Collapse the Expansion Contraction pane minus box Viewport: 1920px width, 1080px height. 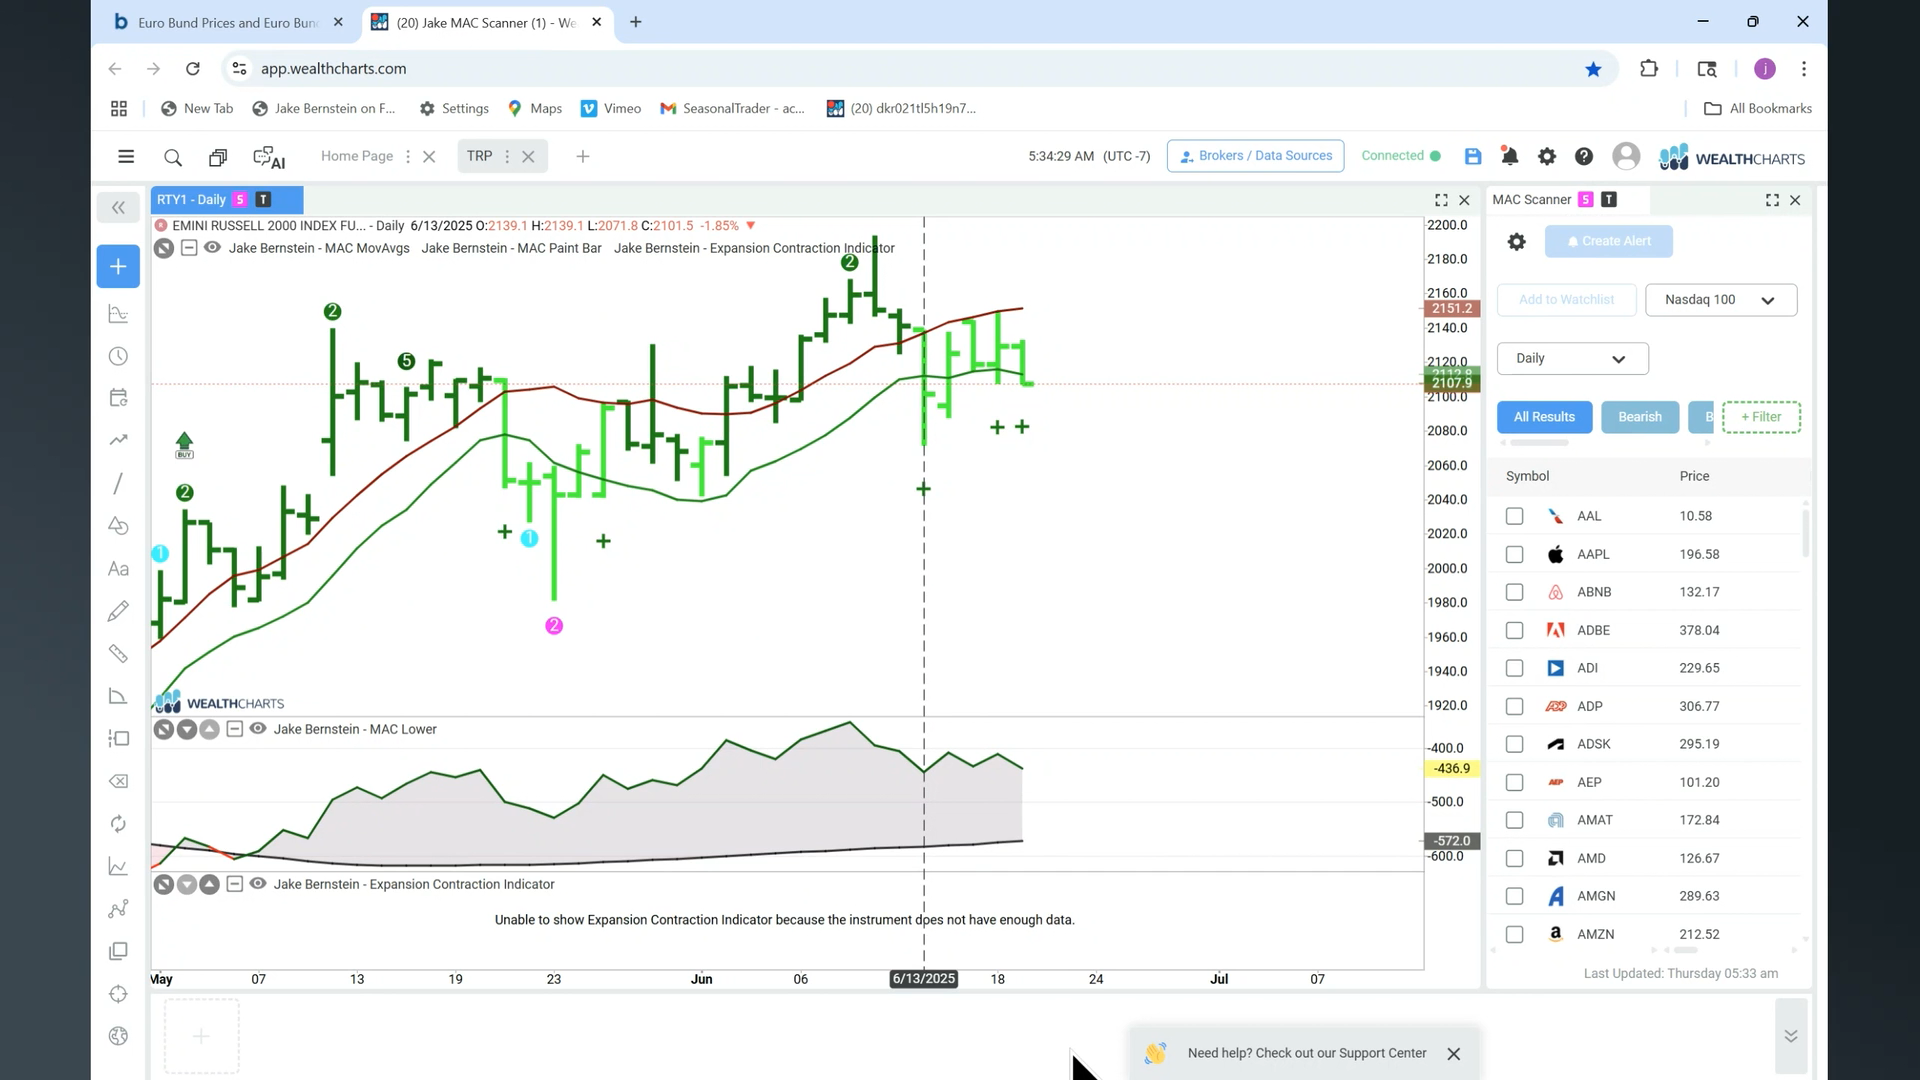(x=234, y=884)
